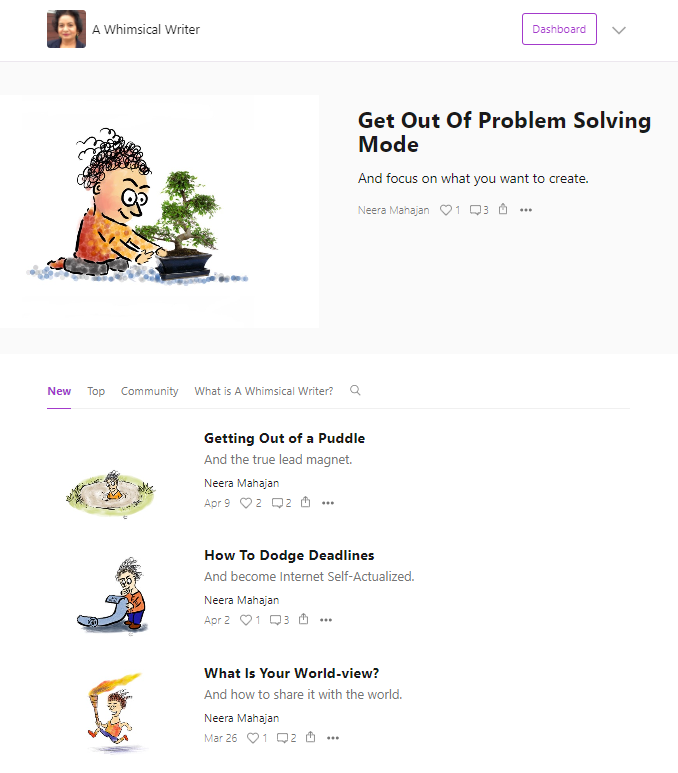Open comments on the featured Problem Solving post
678x773 pixels.
(479, 210)
